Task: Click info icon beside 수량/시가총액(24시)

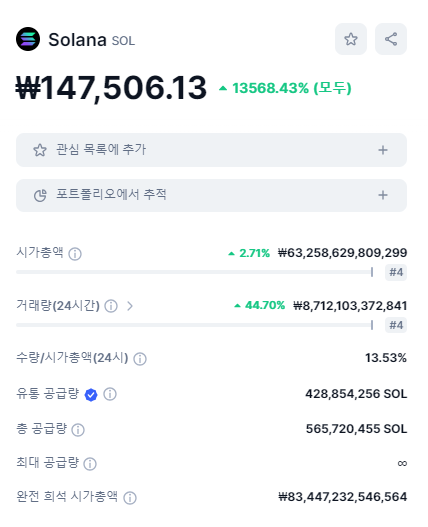Action: pos(140,359)
